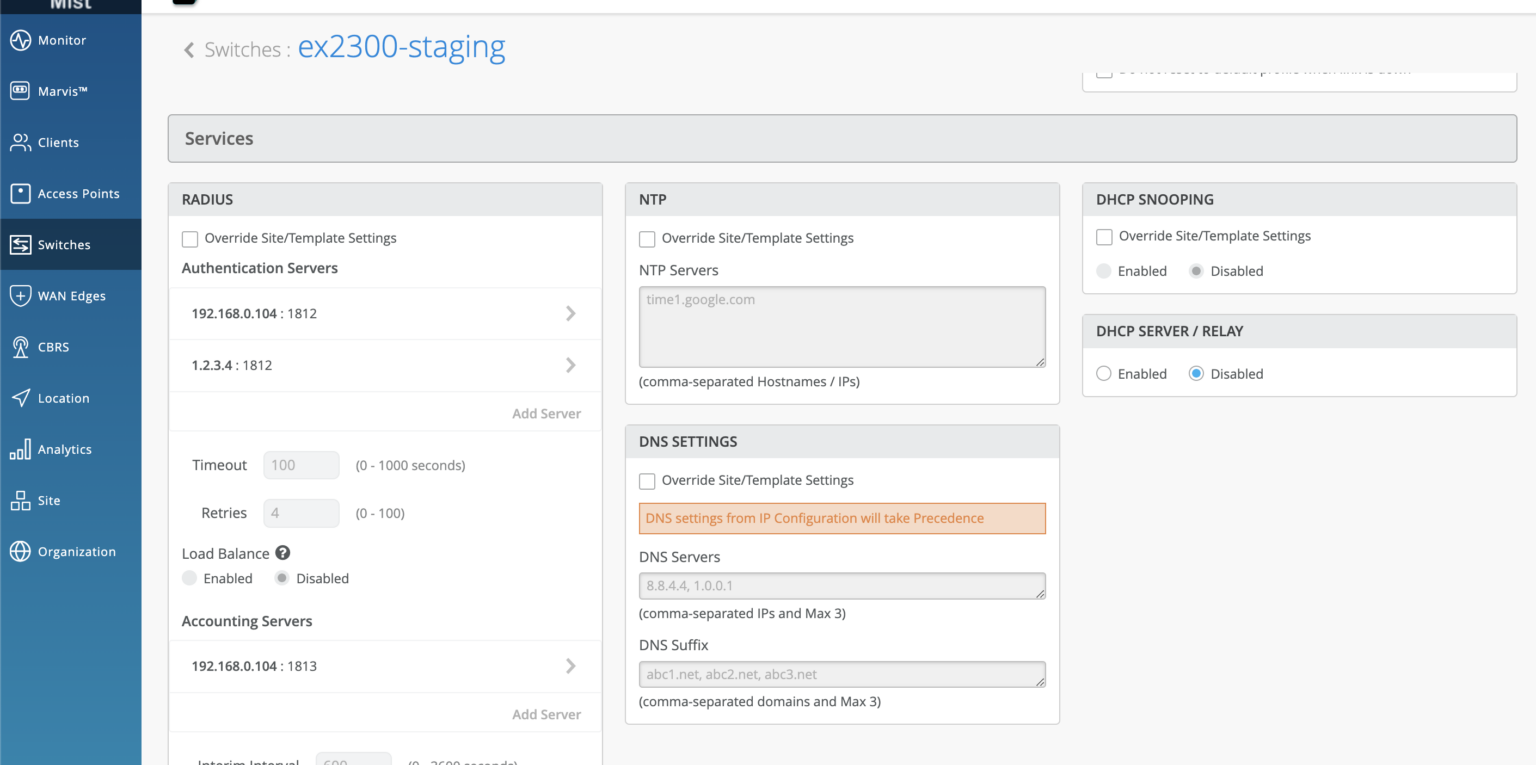Screen dimensions: 1536x765
Task: Add an accounting server
Action: (547, 714)
